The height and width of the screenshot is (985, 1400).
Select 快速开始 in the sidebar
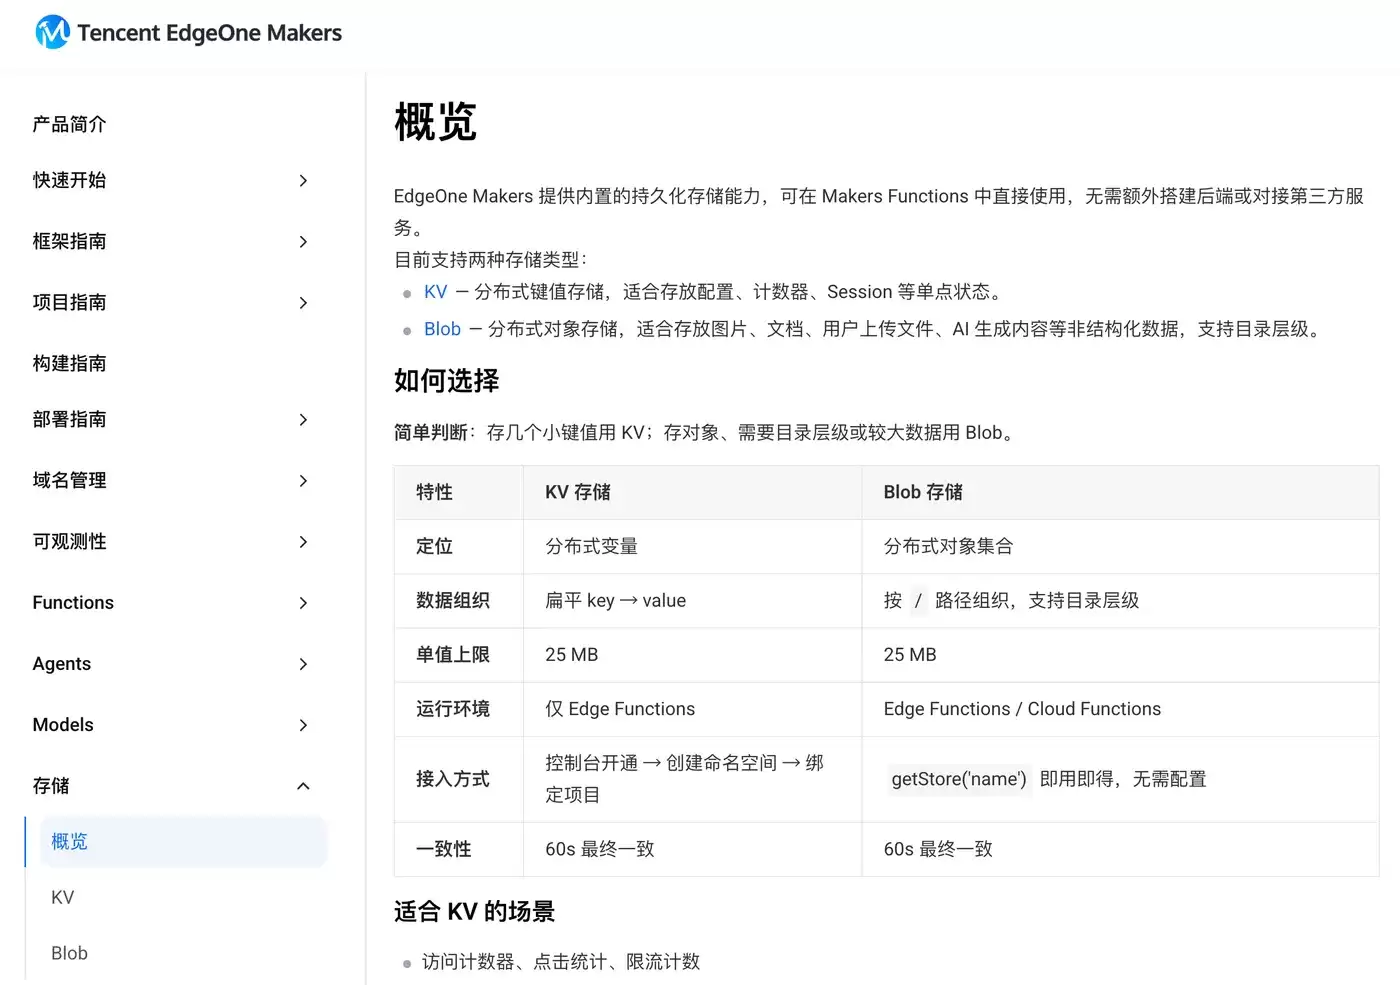[69, 180]
